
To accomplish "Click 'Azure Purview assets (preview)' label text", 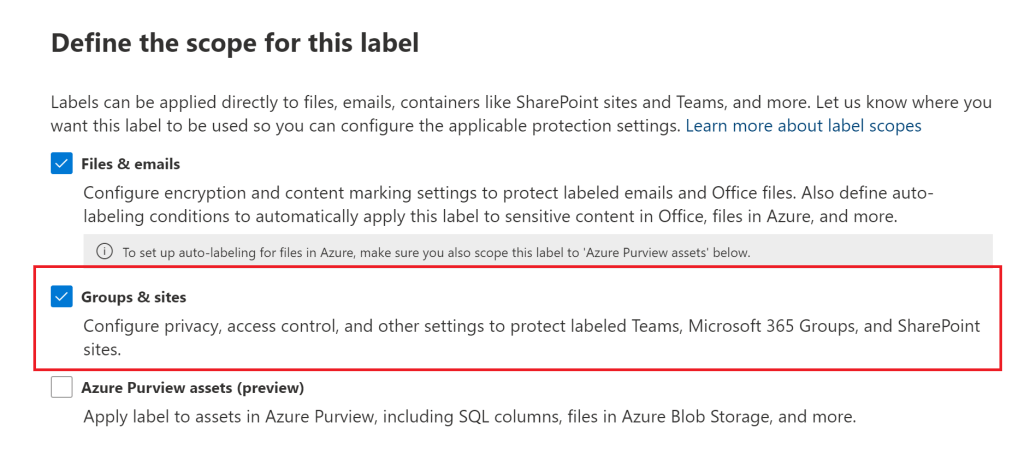I will click(192, 387).
